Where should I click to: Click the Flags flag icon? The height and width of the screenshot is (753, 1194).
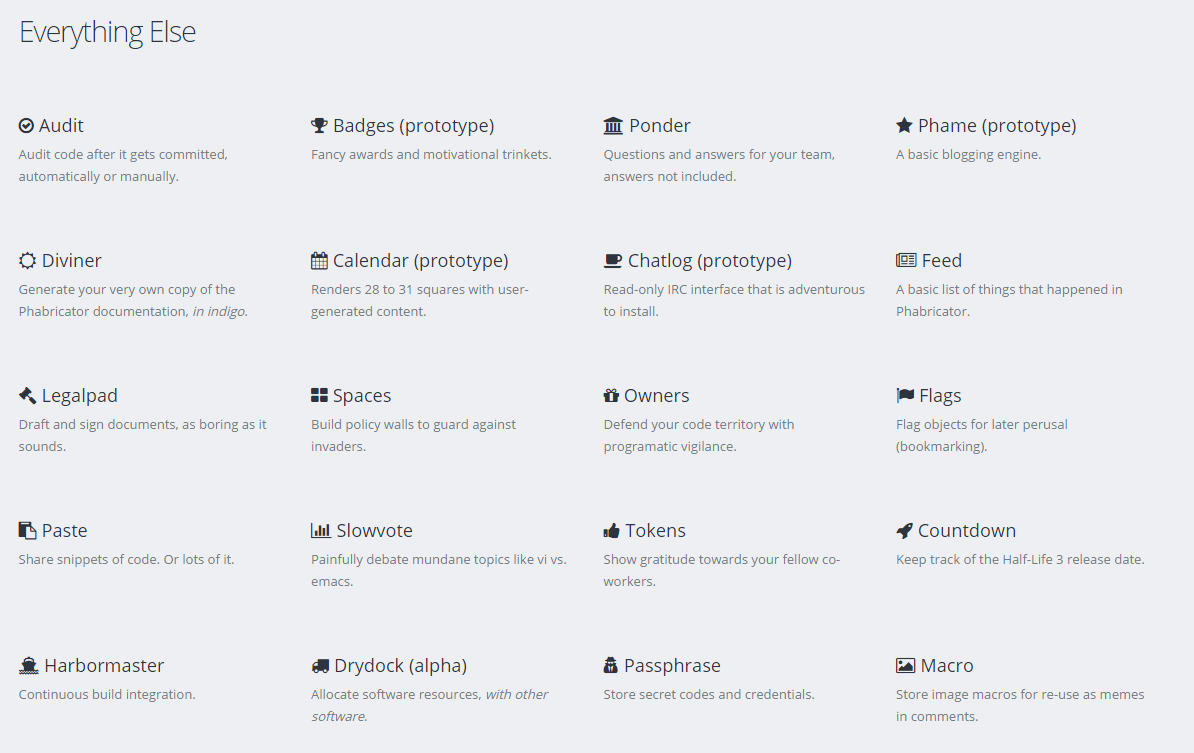(x=905, y=395)
